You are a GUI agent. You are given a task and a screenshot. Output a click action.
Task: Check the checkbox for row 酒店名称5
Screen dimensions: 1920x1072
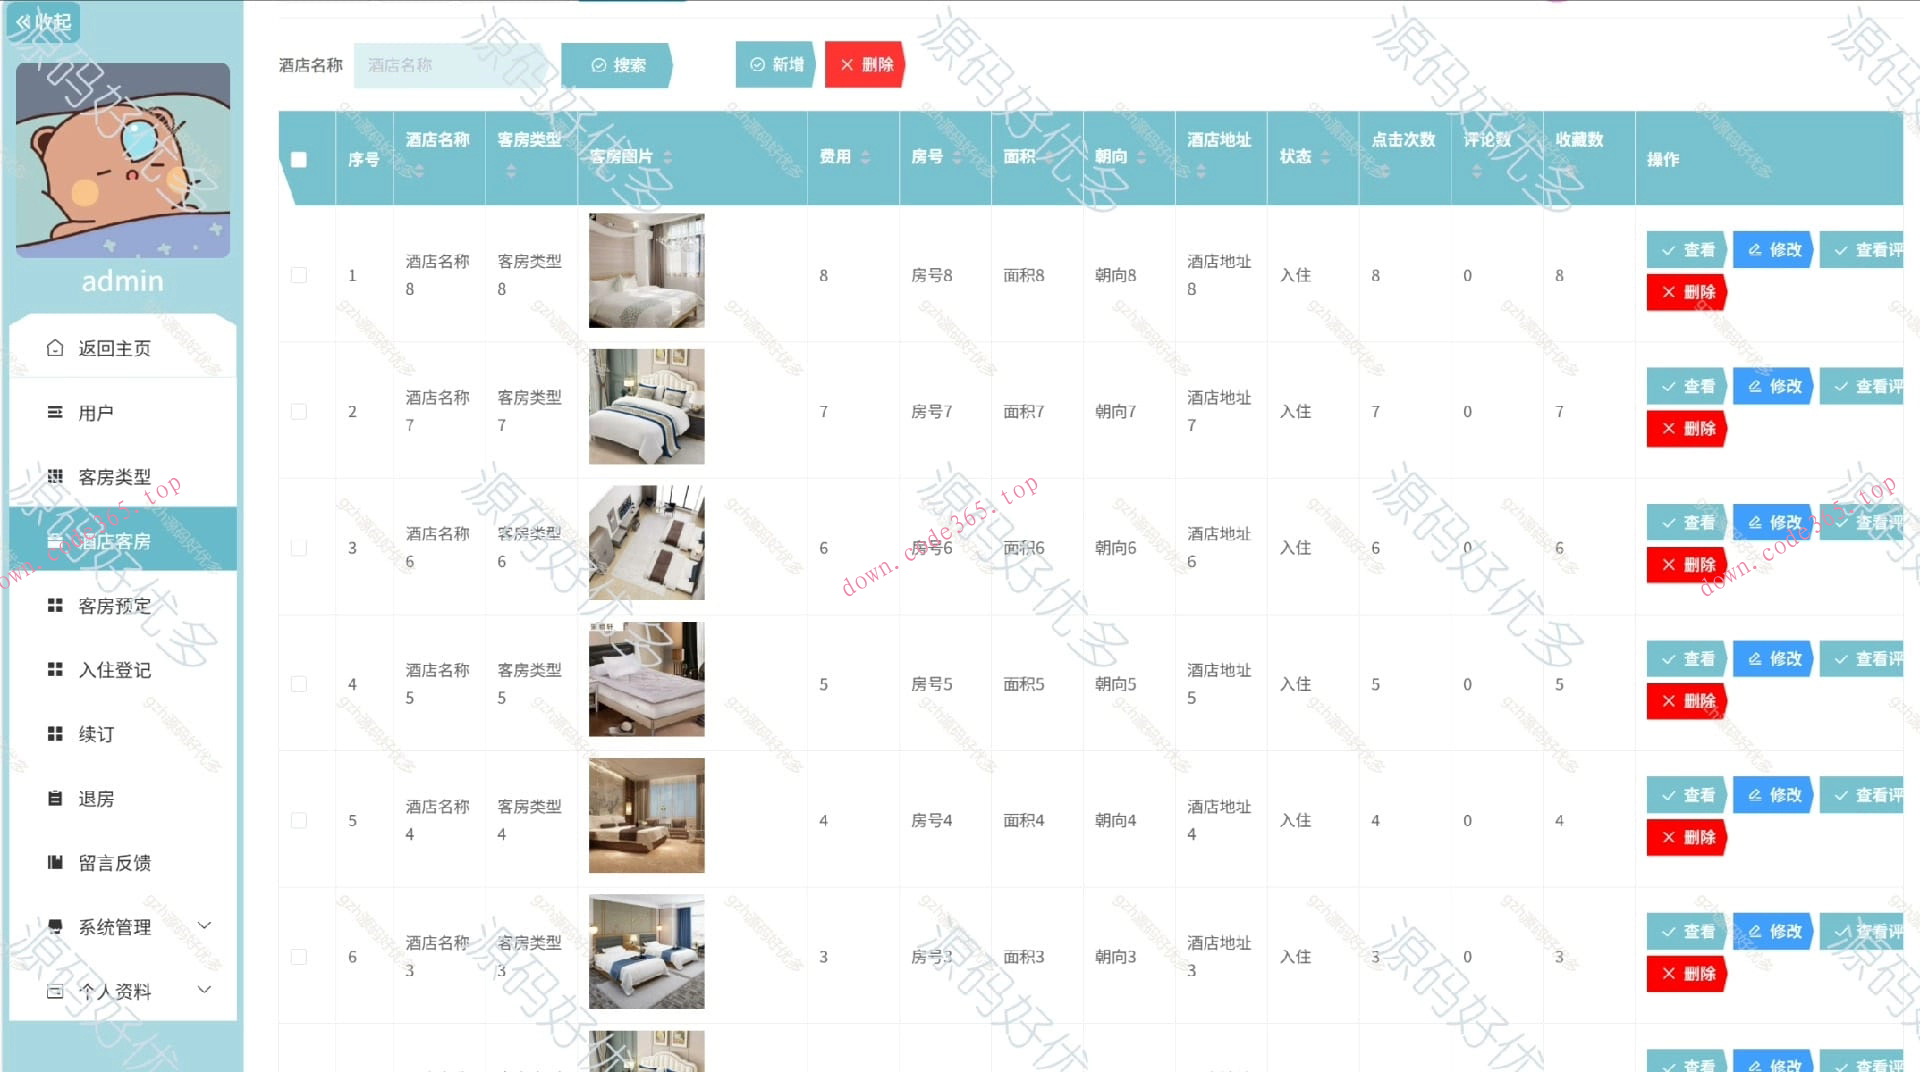(x=299, y=684)
